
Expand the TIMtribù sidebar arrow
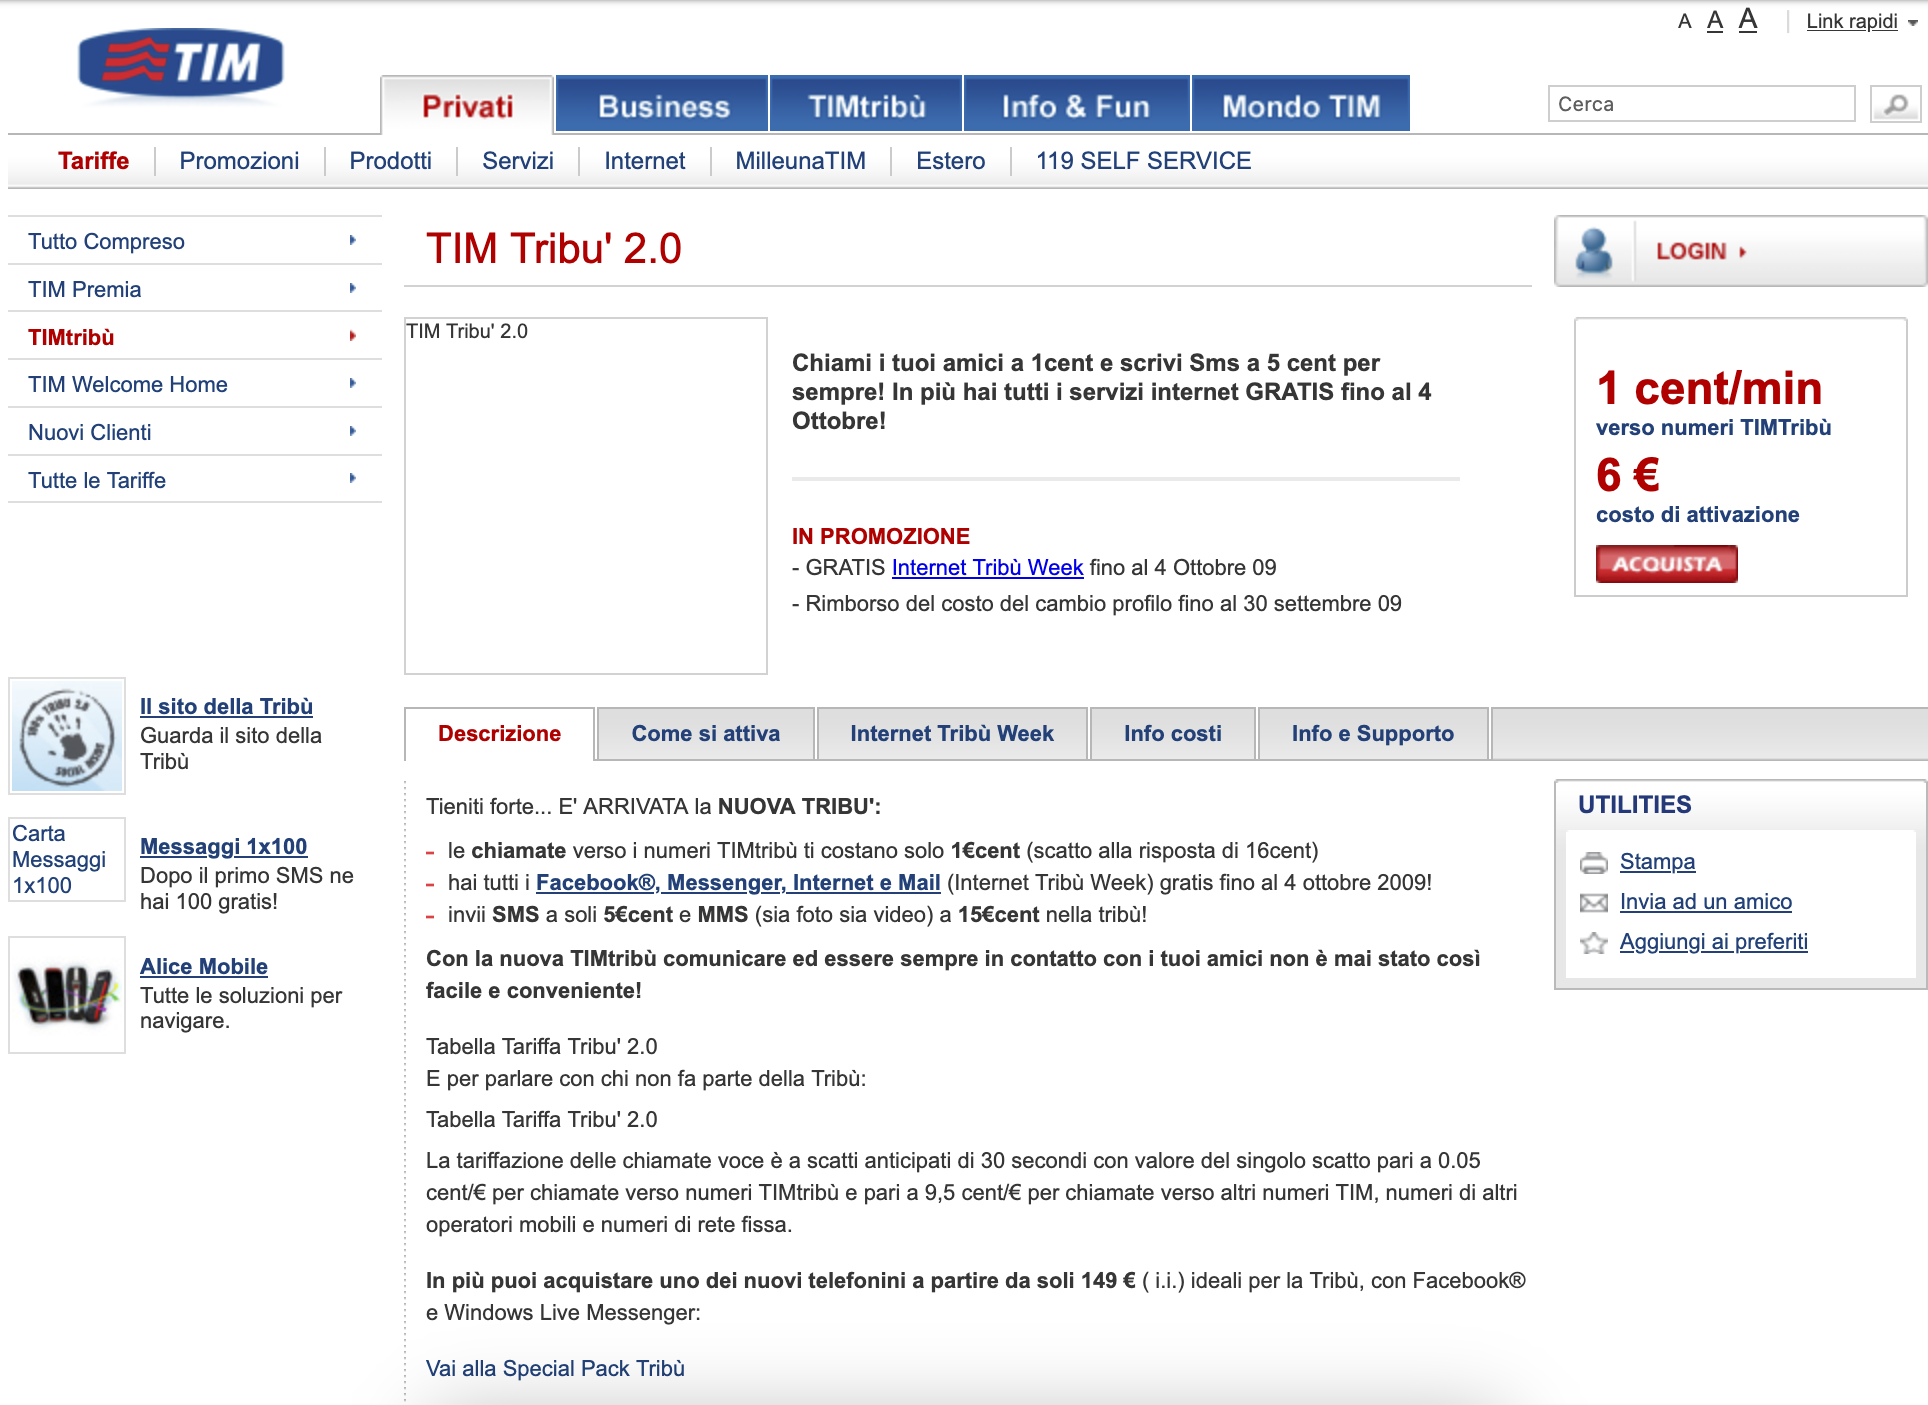pos(353,336)
